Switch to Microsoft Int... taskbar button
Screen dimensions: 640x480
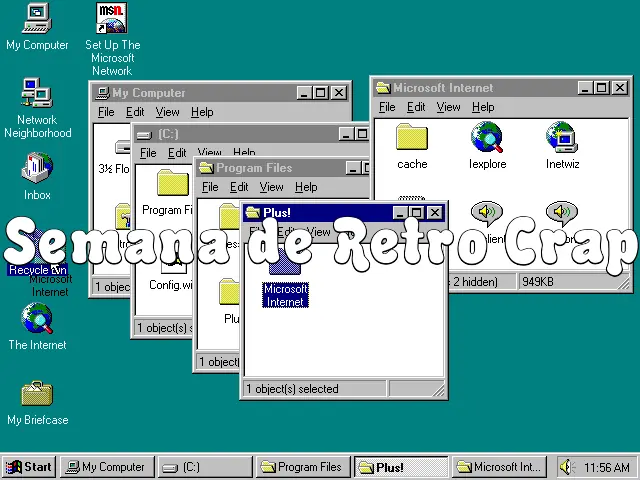click(x=499, y=467)
